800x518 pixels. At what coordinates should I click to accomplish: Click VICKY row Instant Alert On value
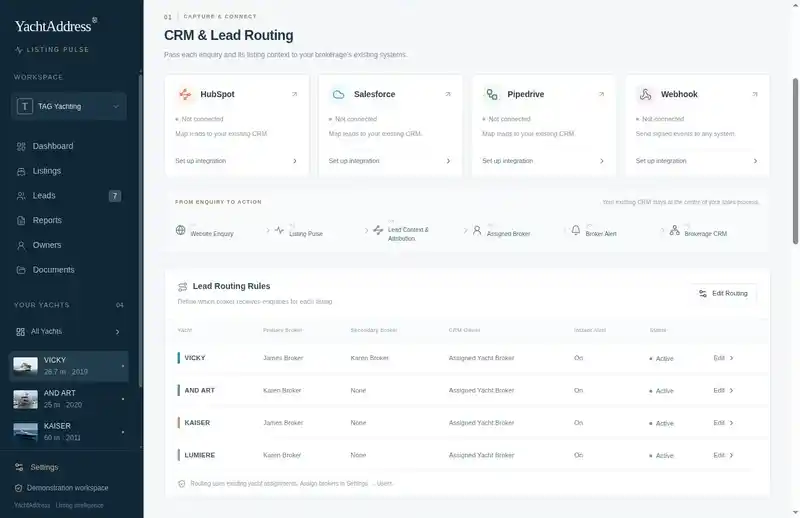(x=578, y=358)
